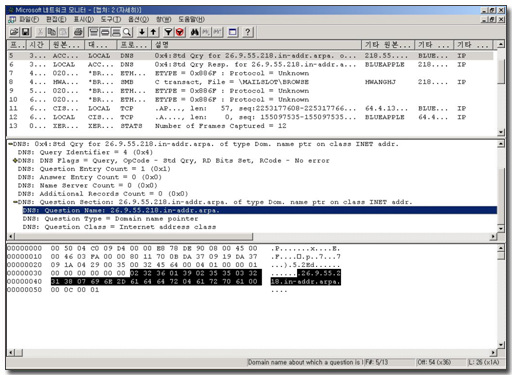
Task: Select DNS: Query Identifier = 4 line
Action: click(x=85, y=152)
